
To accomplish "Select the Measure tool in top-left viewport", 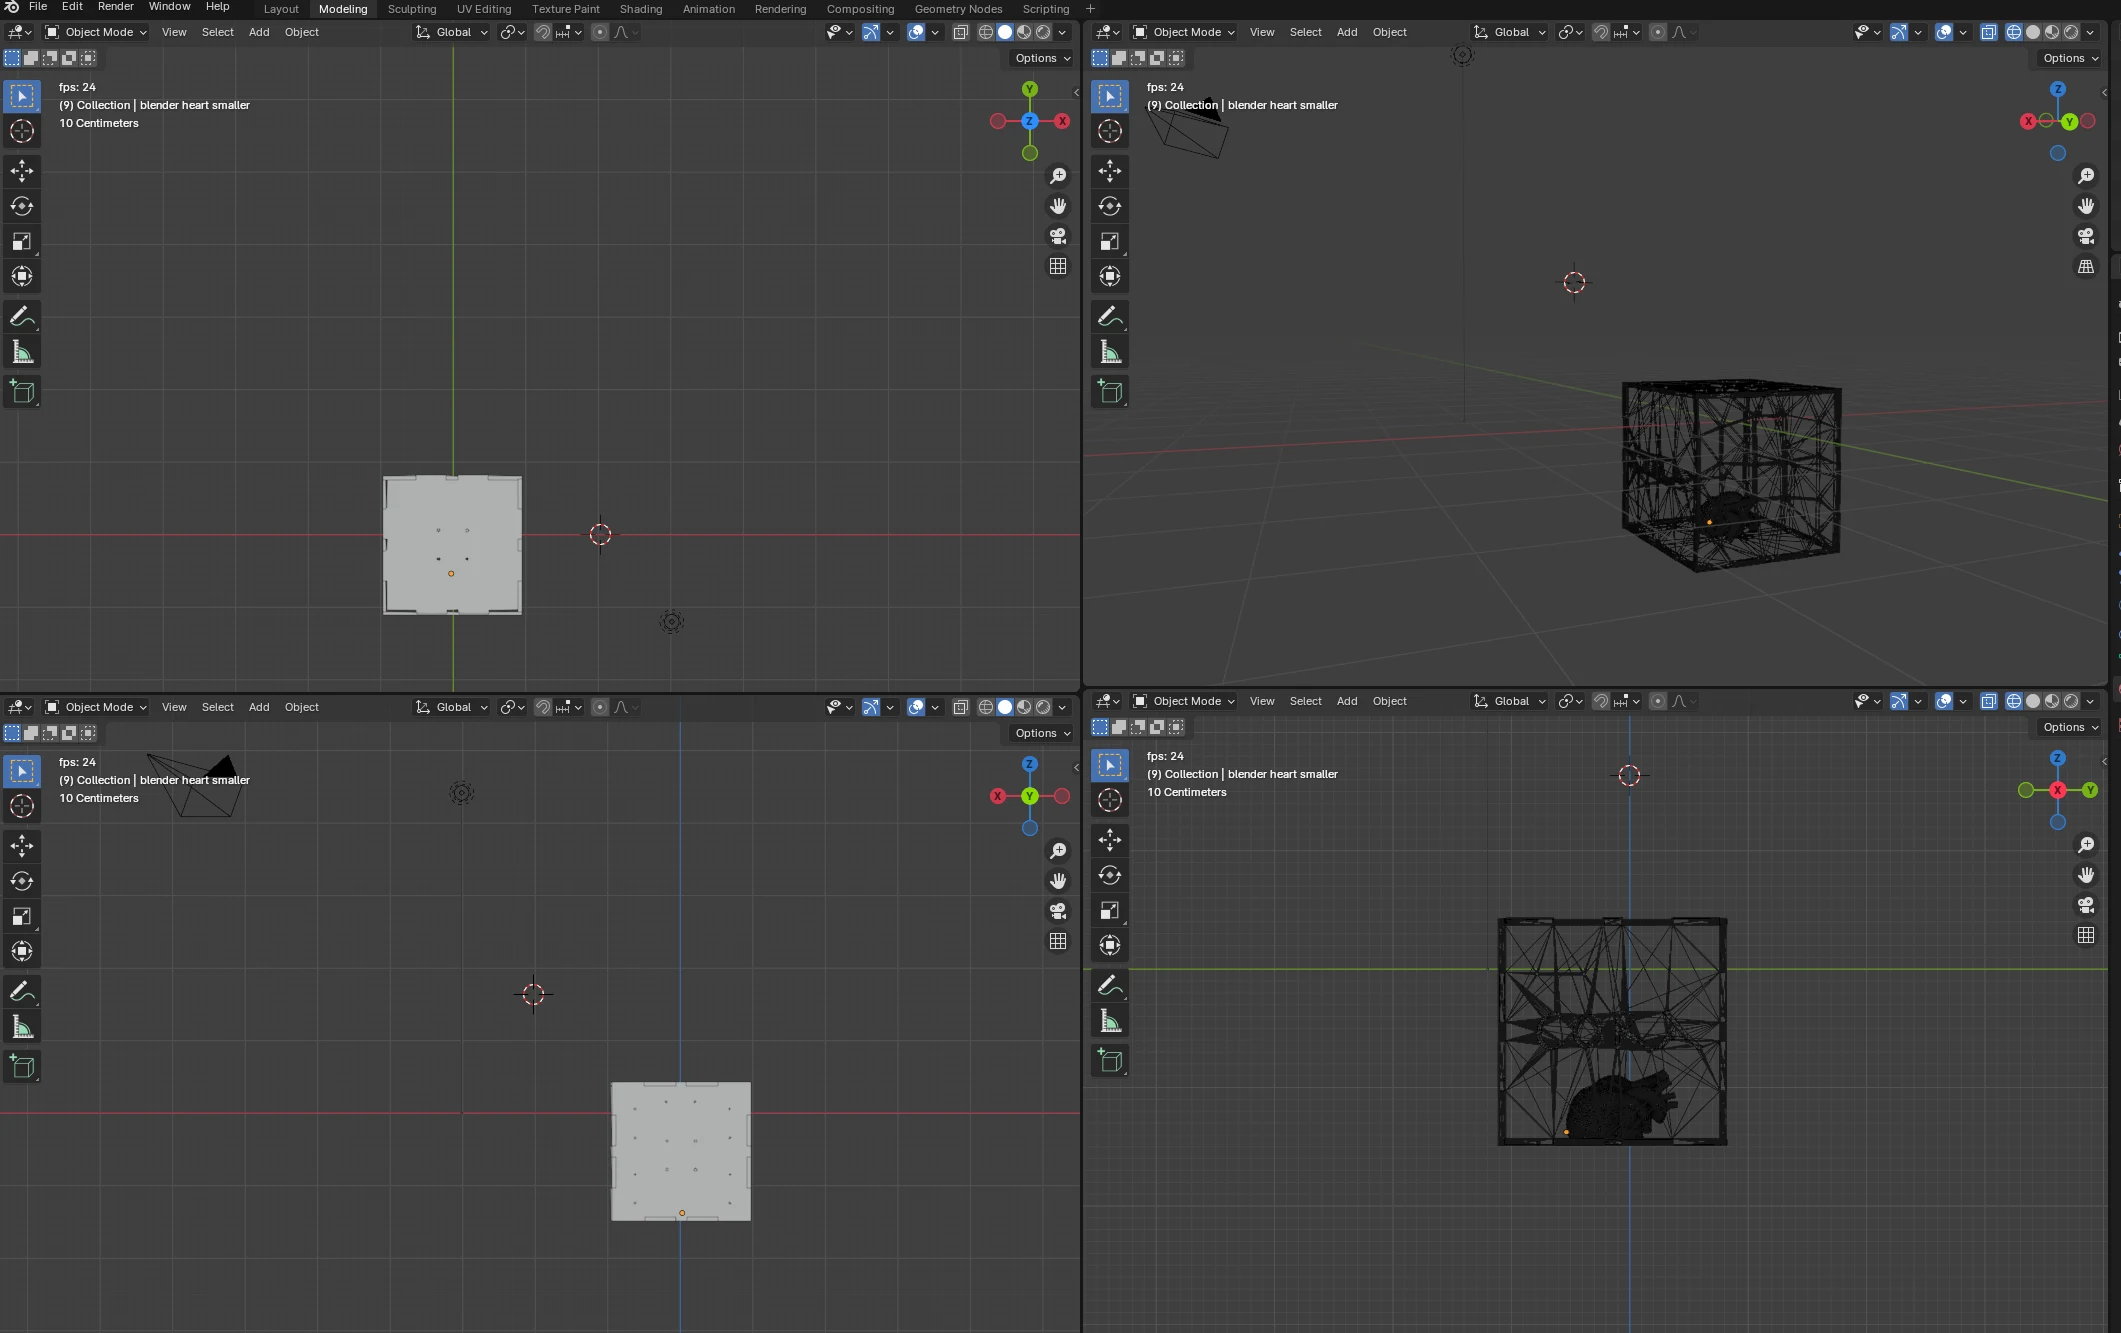I will click(22, 352).
